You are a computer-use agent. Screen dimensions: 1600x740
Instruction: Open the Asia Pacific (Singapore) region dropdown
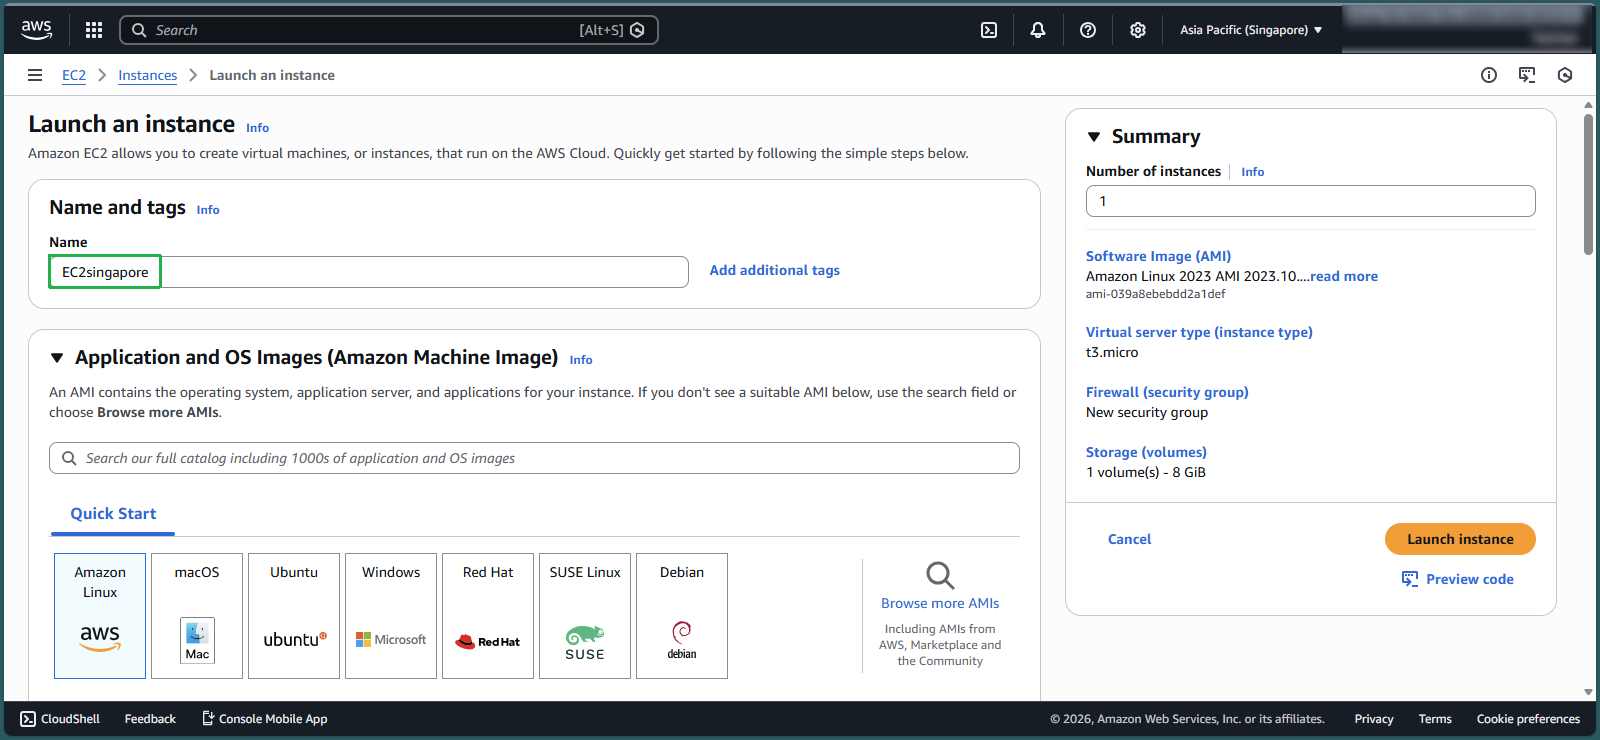(1251, 30)
